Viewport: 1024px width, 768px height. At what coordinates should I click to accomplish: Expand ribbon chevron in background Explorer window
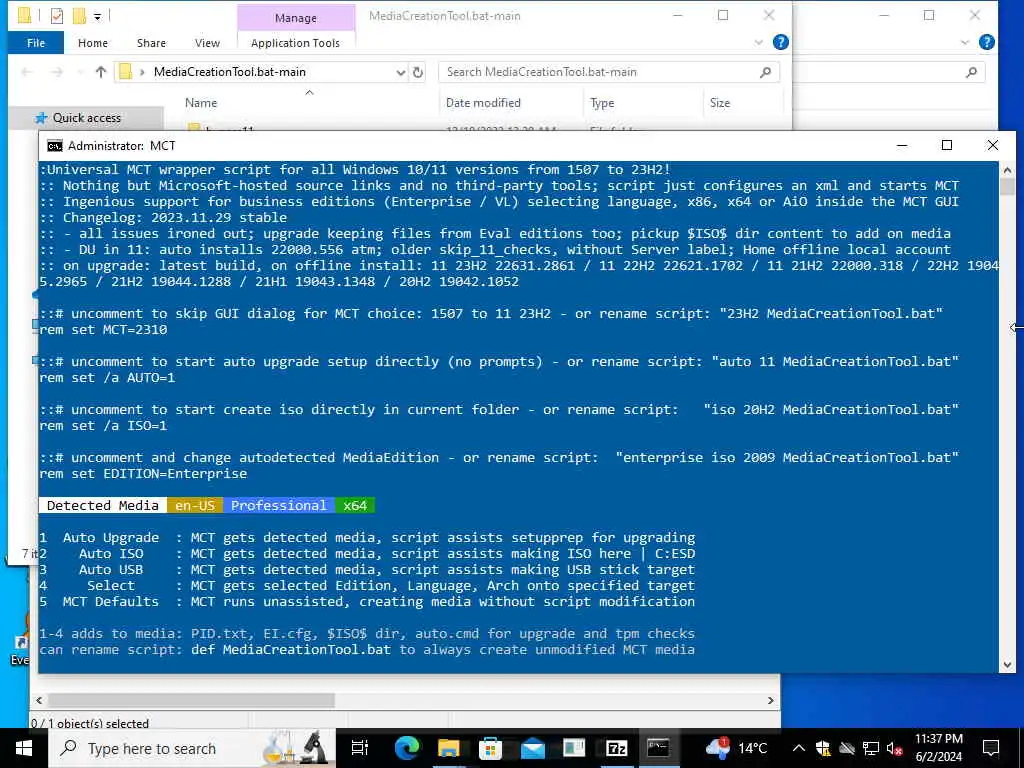click(x=965, y=42)
